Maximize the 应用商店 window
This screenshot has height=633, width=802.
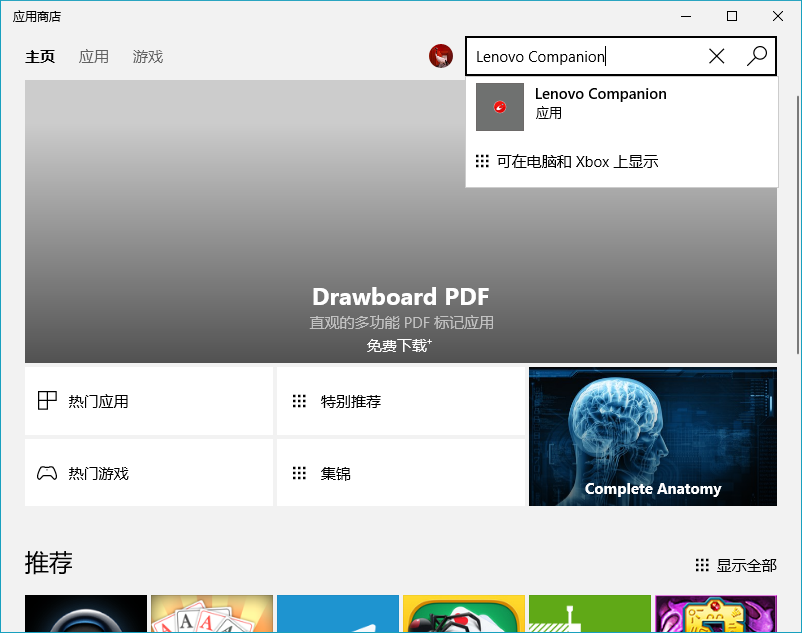click(732, 16)
